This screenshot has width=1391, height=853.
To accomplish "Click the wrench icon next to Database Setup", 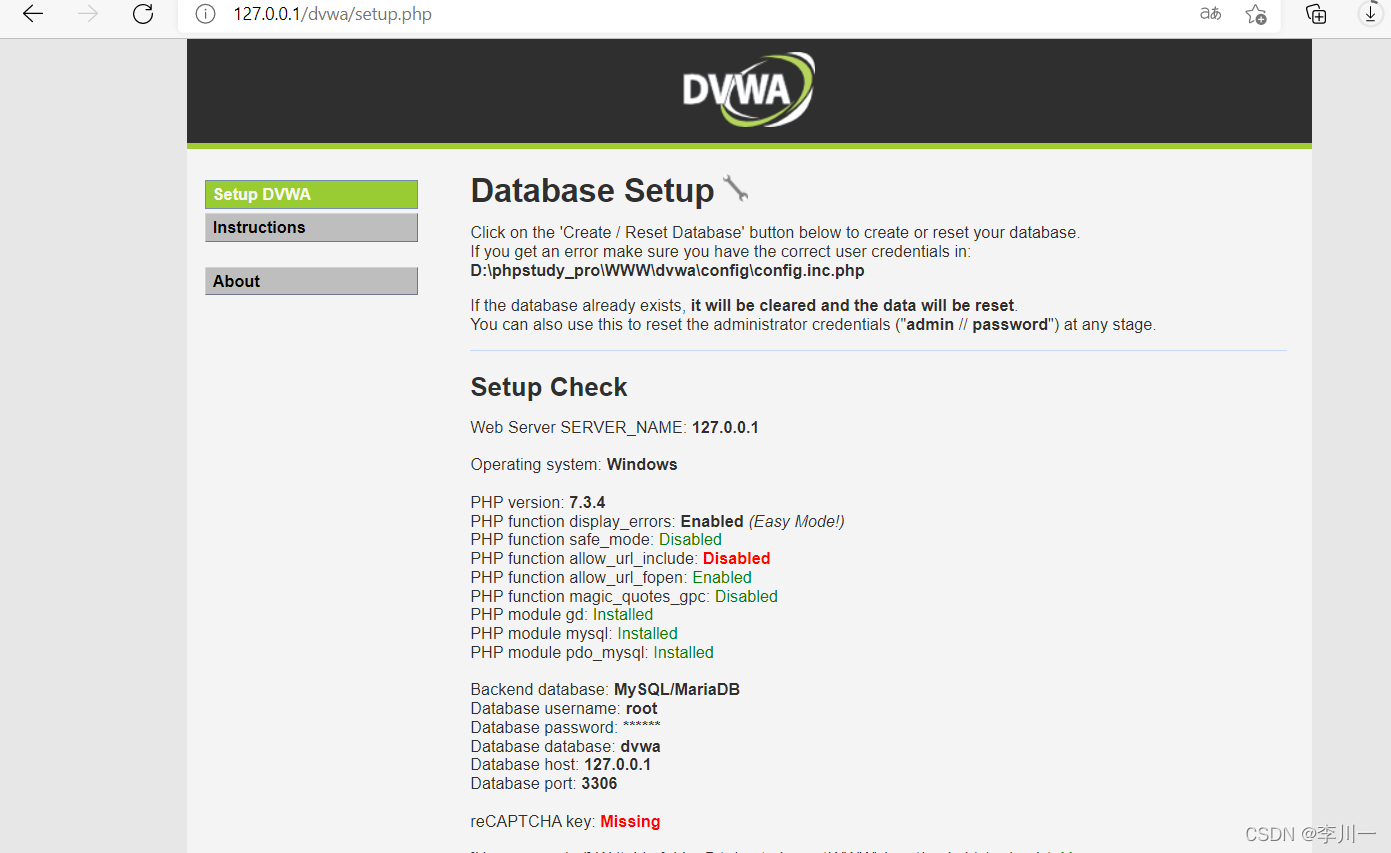I will (x=736, y=189).
